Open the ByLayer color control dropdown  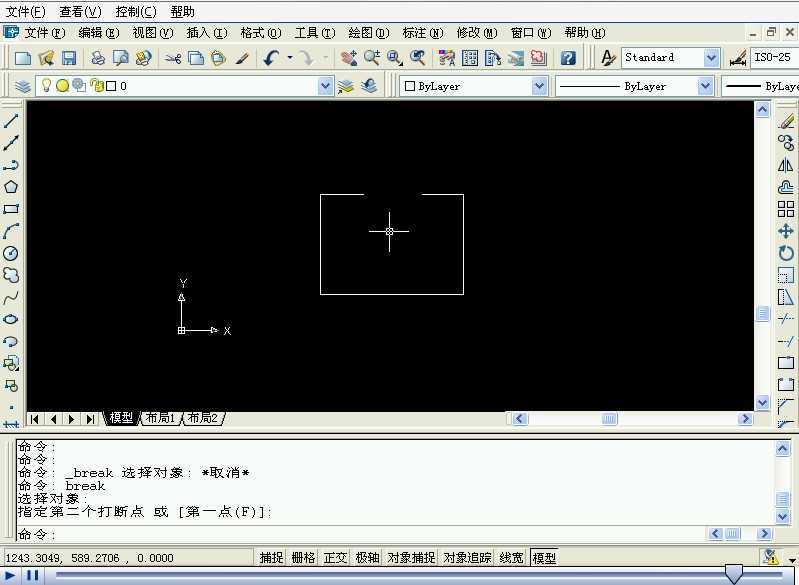539,86
